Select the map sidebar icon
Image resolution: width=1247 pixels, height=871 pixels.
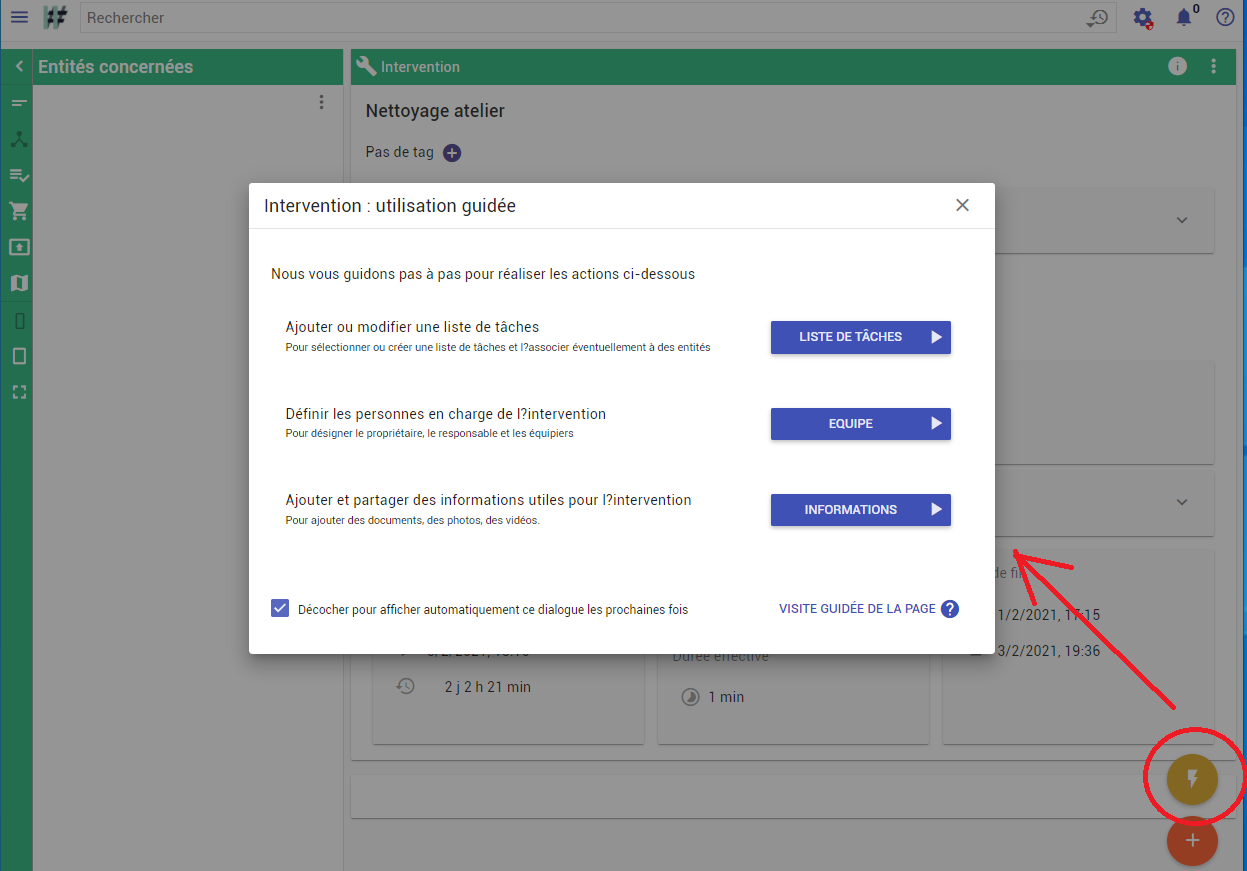19,283
